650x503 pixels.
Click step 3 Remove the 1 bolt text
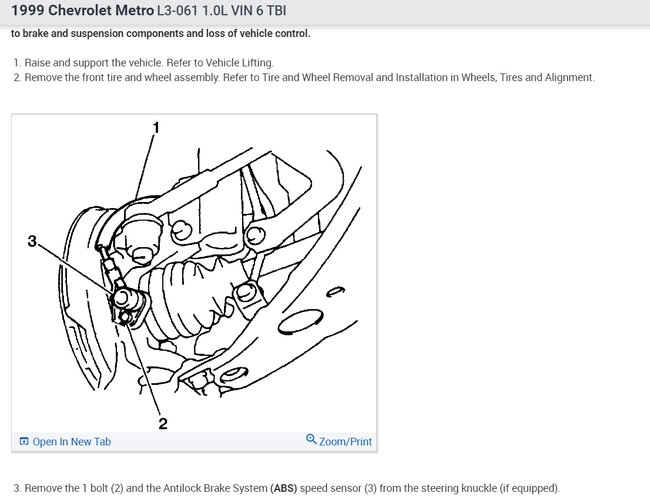coord(286,488)
